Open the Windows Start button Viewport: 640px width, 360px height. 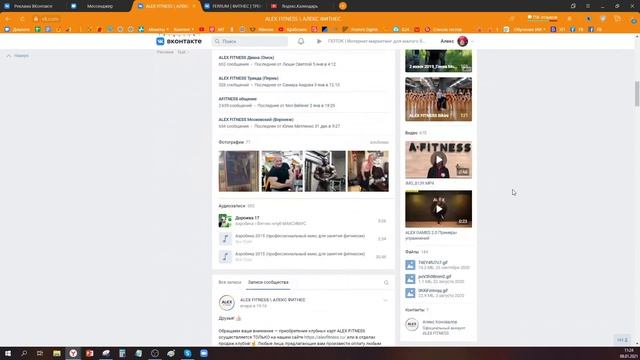tap(8, 353)
